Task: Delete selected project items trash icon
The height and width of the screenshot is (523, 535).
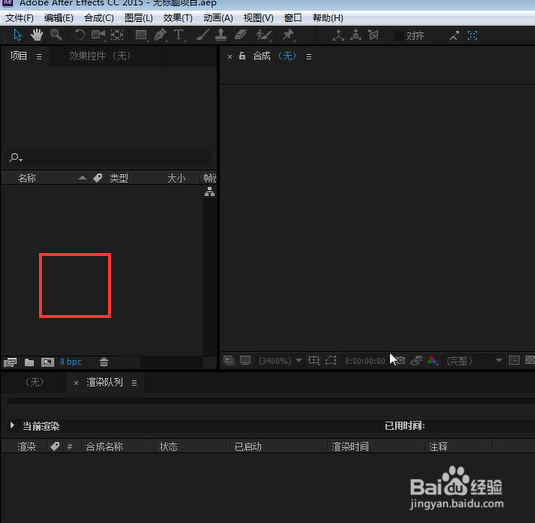Action: (x=104, y=362)
